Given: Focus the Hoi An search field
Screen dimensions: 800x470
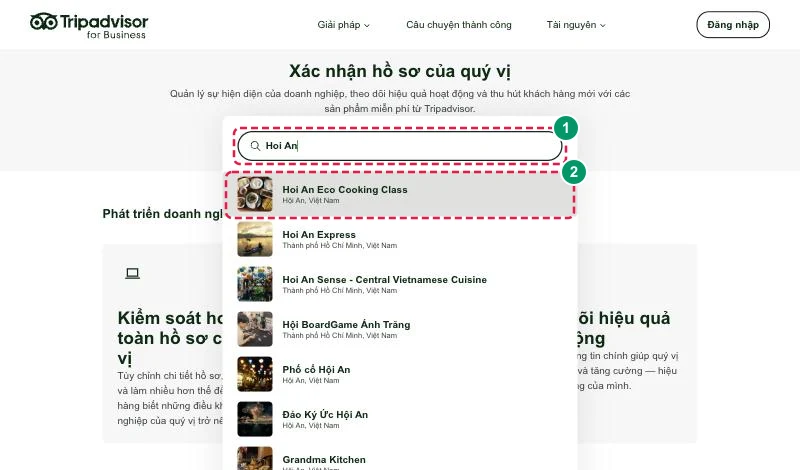Looking at the screenshot, I should (x=400, y=146).
